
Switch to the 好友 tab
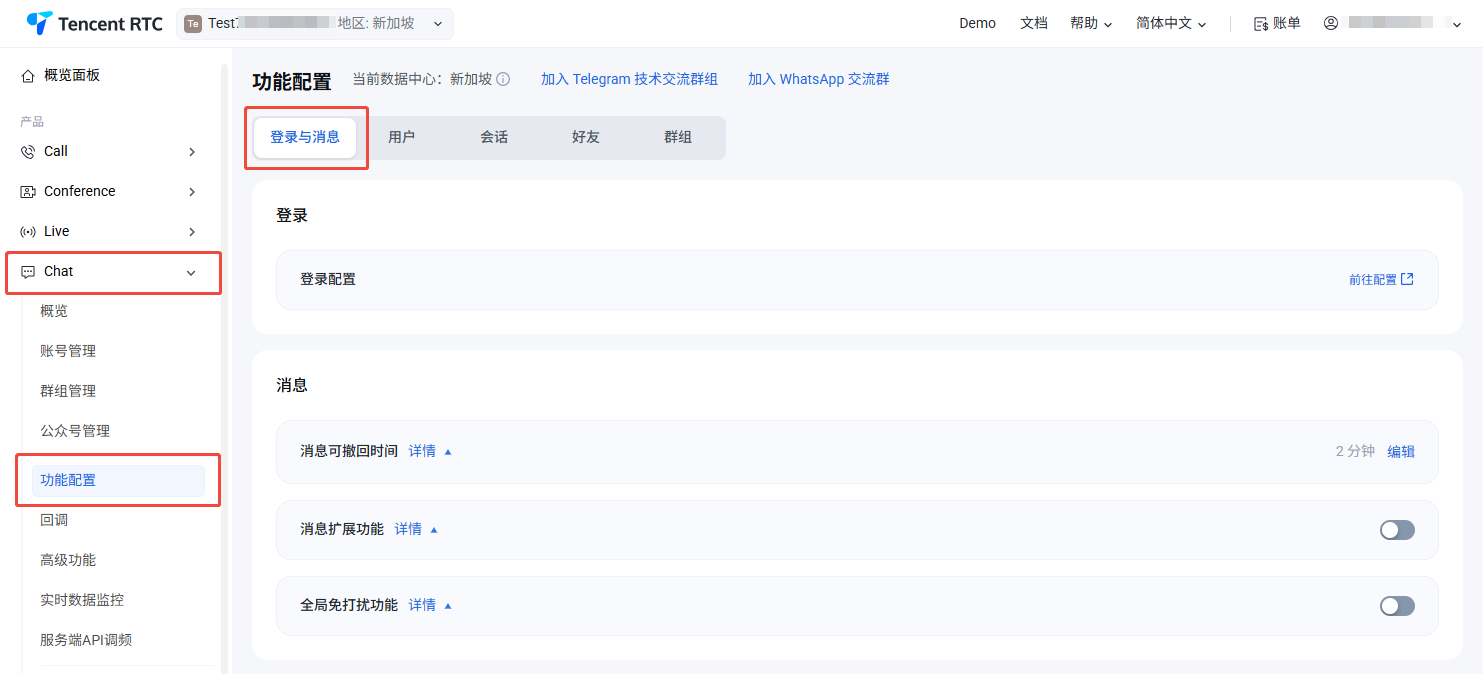pyautogui.click(x=586, y=137)
